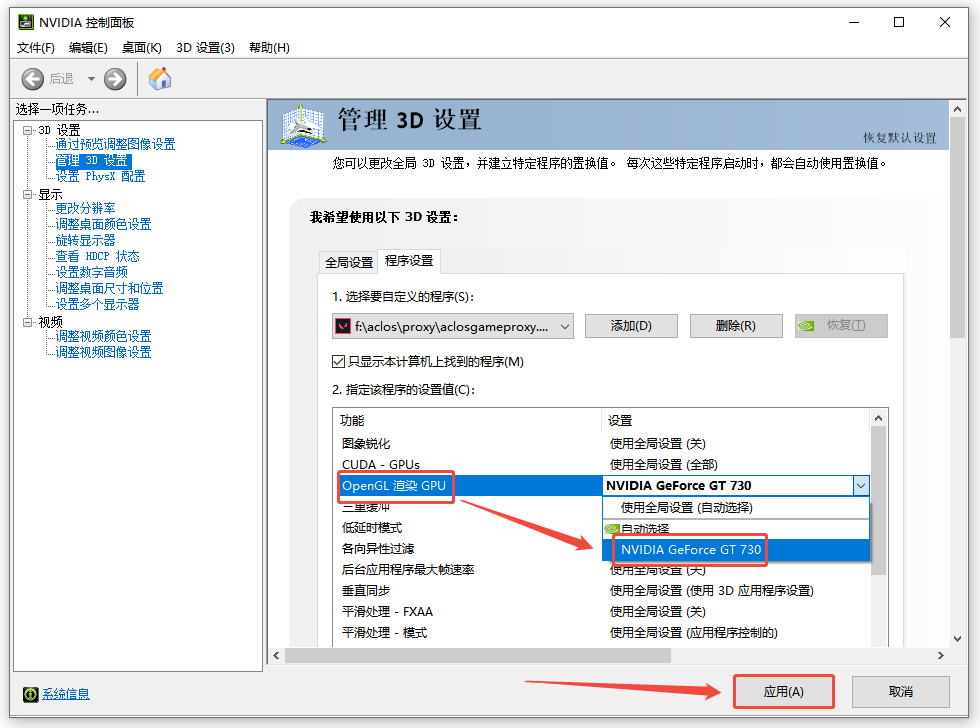Select the 各向异性过滤 feature row

tap(468, 549)
